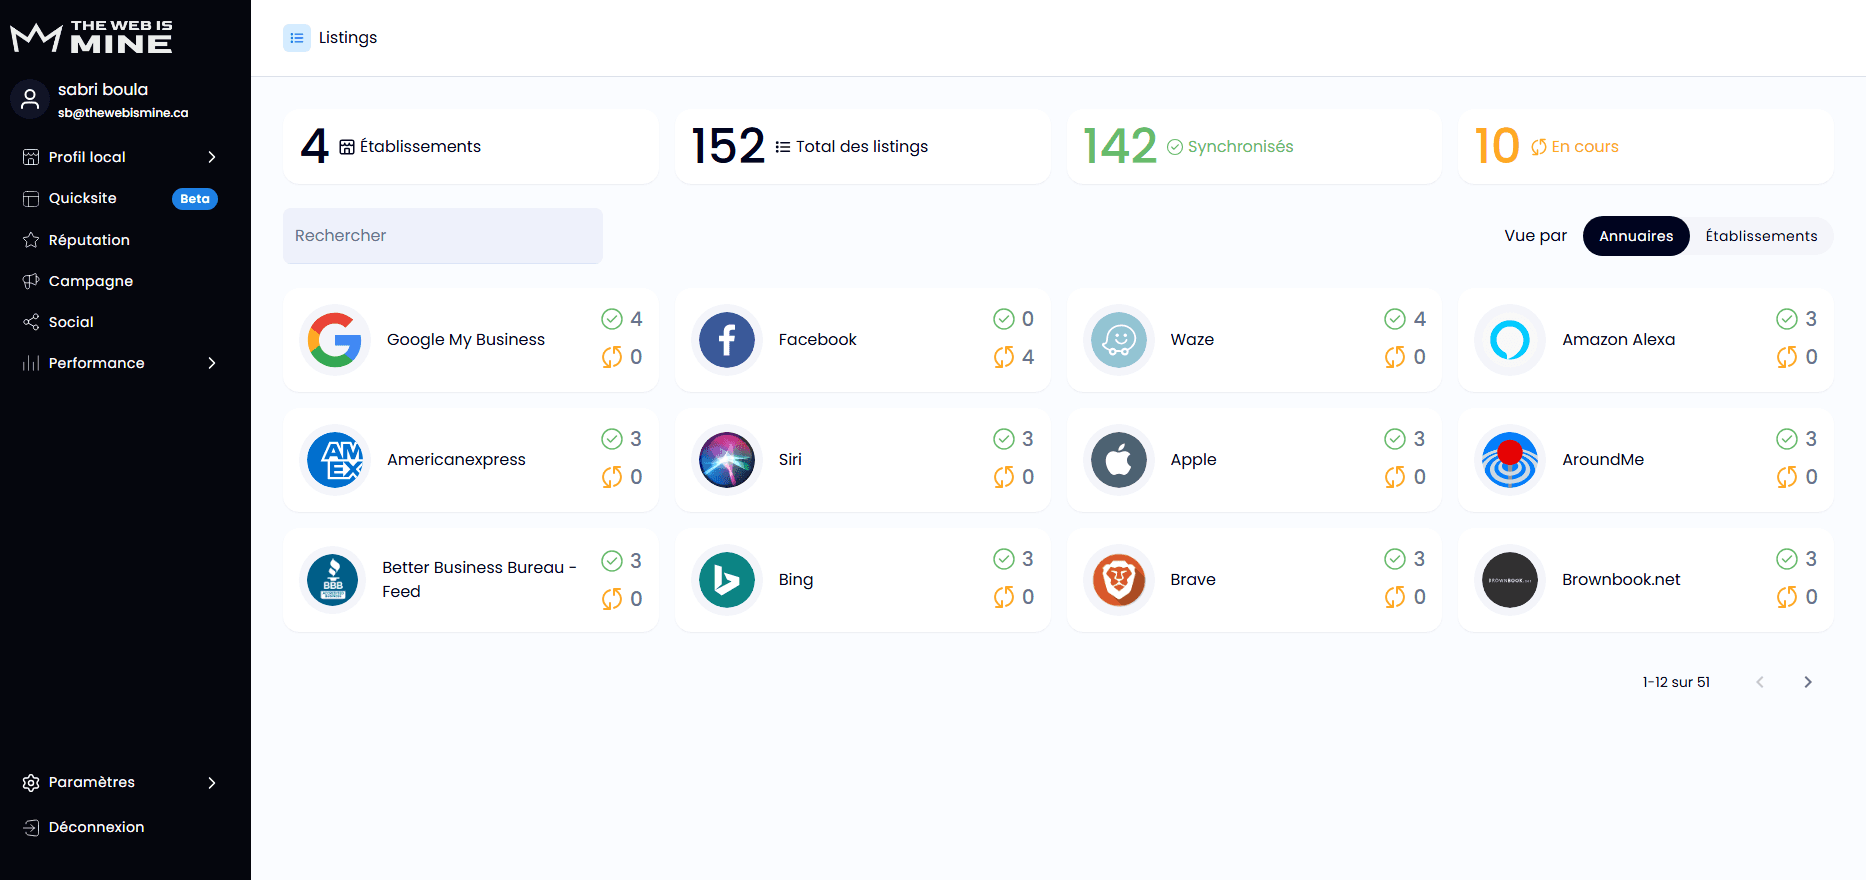
Task: Expand the Performance menu chevron
Action: [x=212, y=363]
